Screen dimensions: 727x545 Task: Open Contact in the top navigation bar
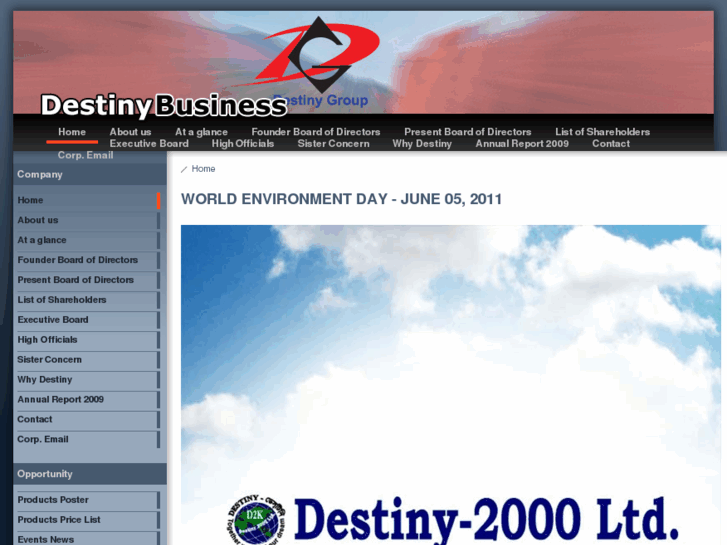click(x=611, y=143)
